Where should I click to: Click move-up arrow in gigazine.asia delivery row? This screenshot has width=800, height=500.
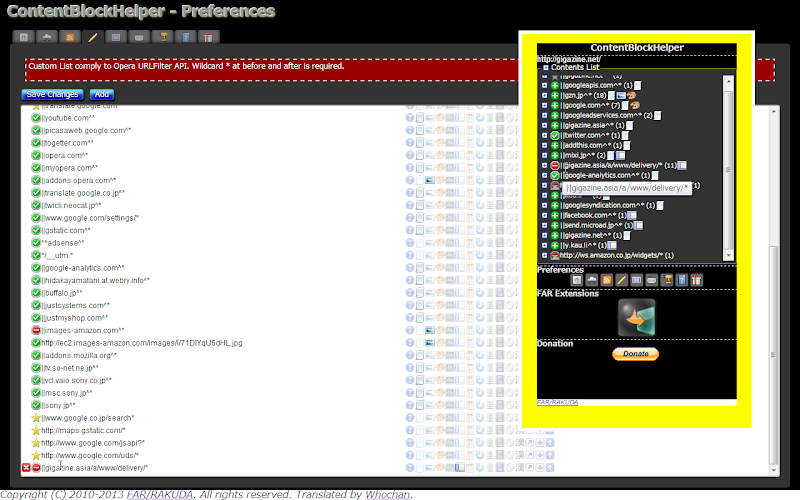pyautogui.click(x=549, y=468)
